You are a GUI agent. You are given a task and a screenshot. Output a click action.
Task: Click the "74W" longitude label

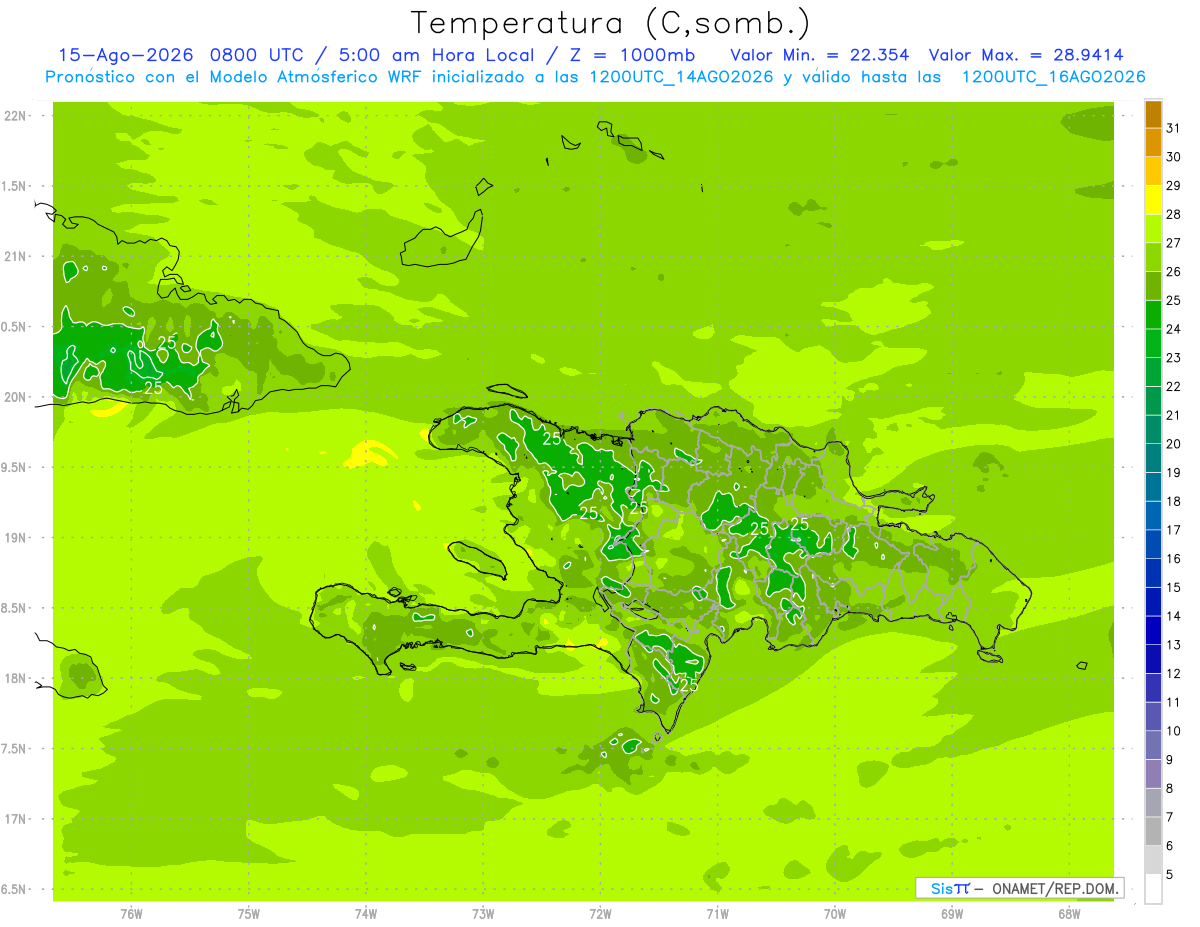(366, 914)
